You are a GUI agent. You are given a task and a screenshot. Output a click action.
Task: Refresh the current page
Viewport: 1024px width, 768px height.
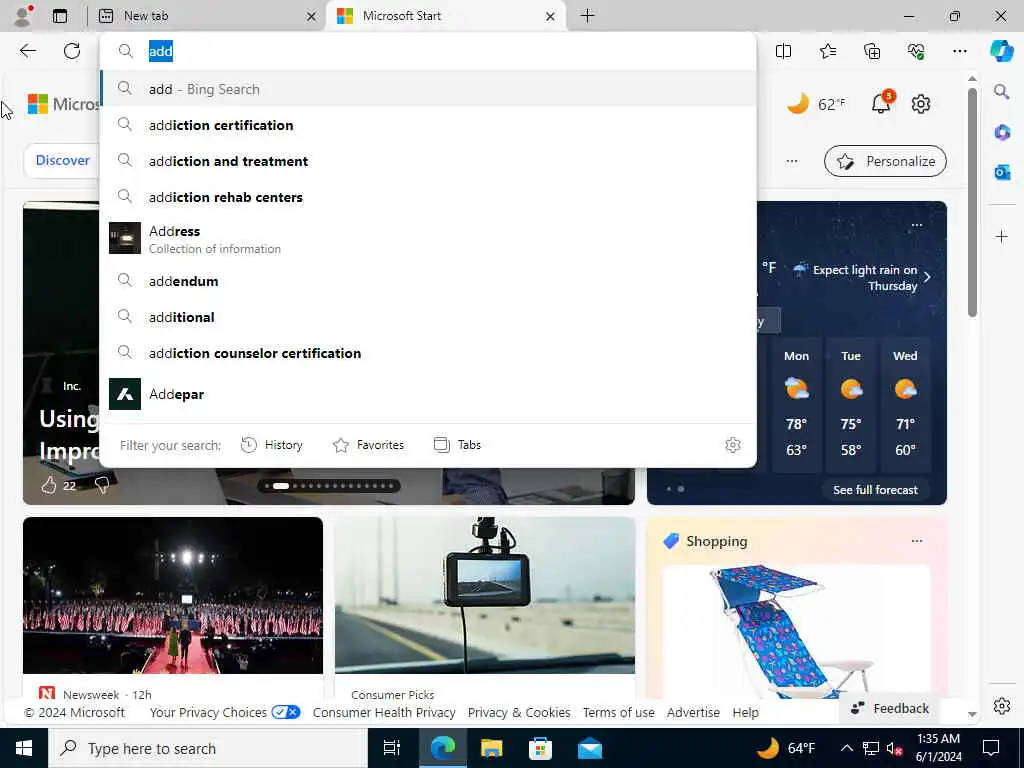pyautogui.click(x=72, y=51)
